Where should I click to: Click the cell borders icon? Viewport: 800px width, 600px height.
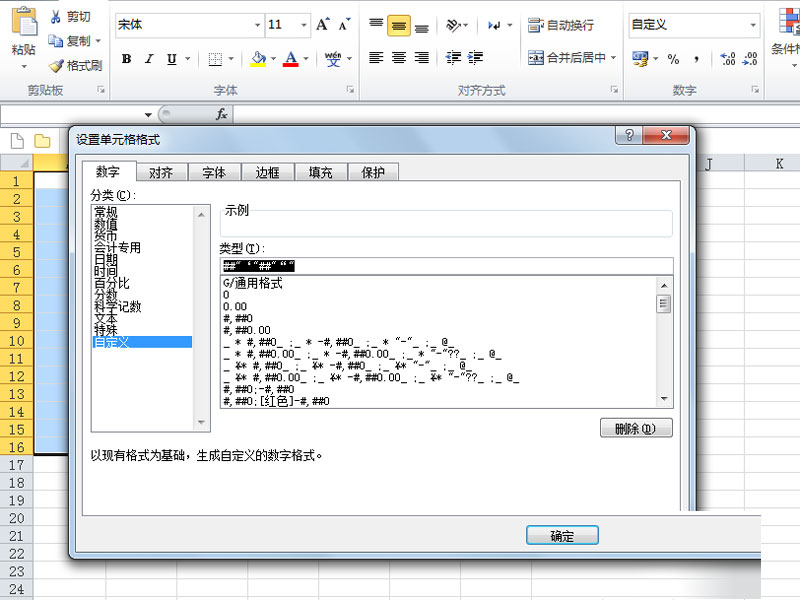coord(215,59)
